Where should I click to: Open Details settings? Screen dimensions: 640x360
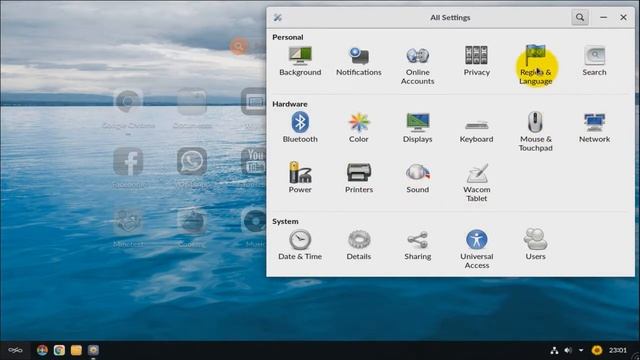coord(359,245)
